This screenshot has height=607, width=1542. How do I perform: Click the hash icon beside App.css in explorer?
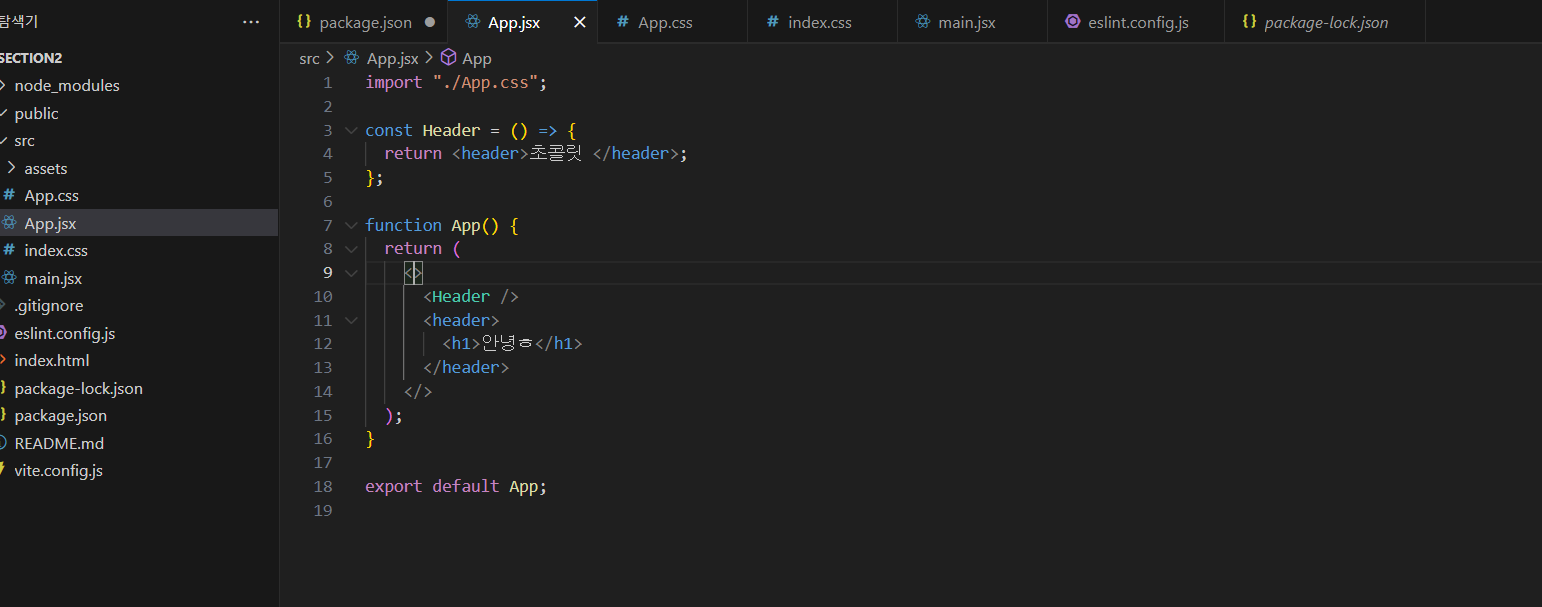9,195
